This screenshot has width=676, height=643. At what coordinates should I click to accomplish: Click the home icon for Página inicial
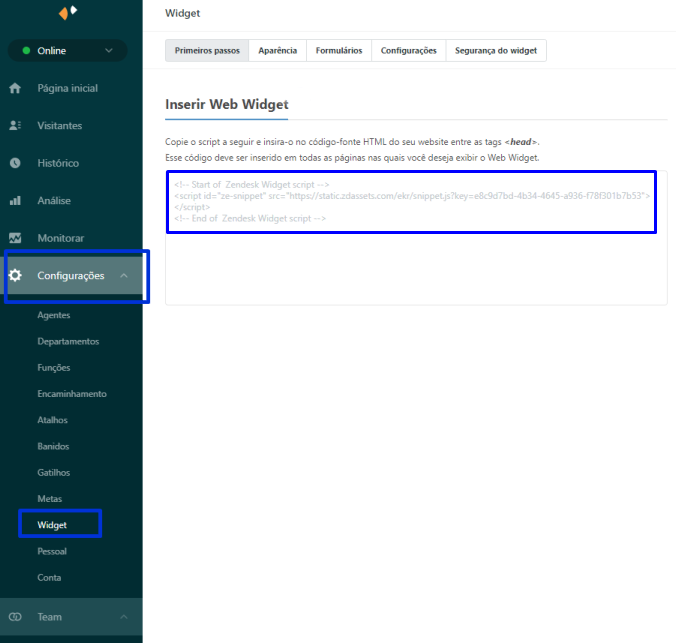[x=15, y=88]
